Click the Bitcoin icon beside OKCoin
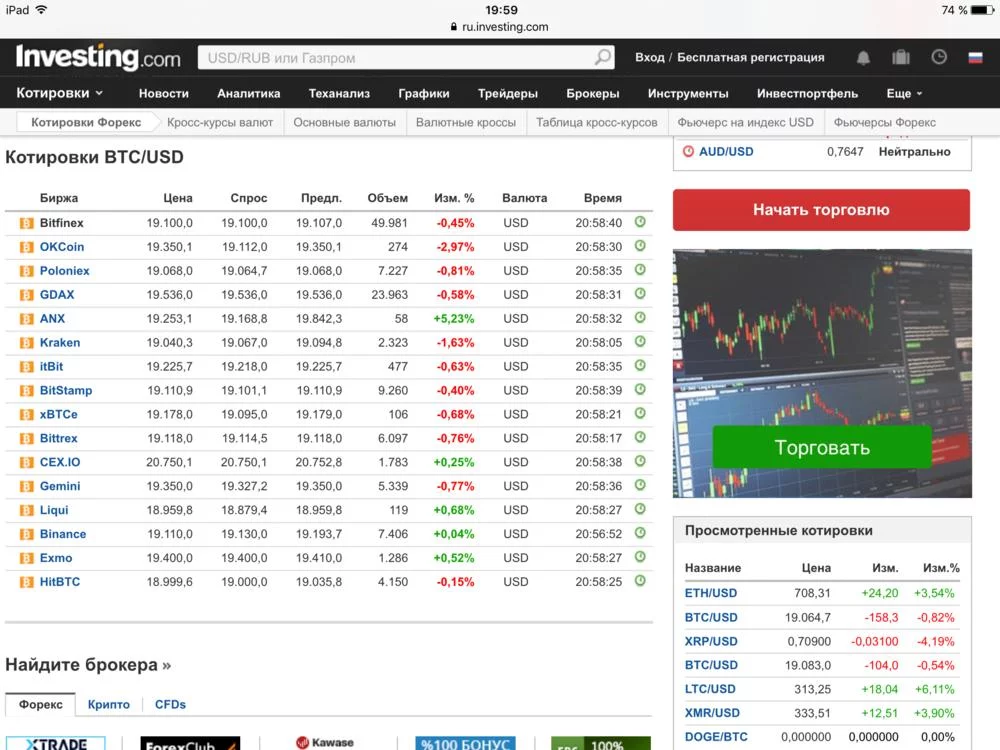The width and height of the screenshot is (1000, 750). [26, 247]
